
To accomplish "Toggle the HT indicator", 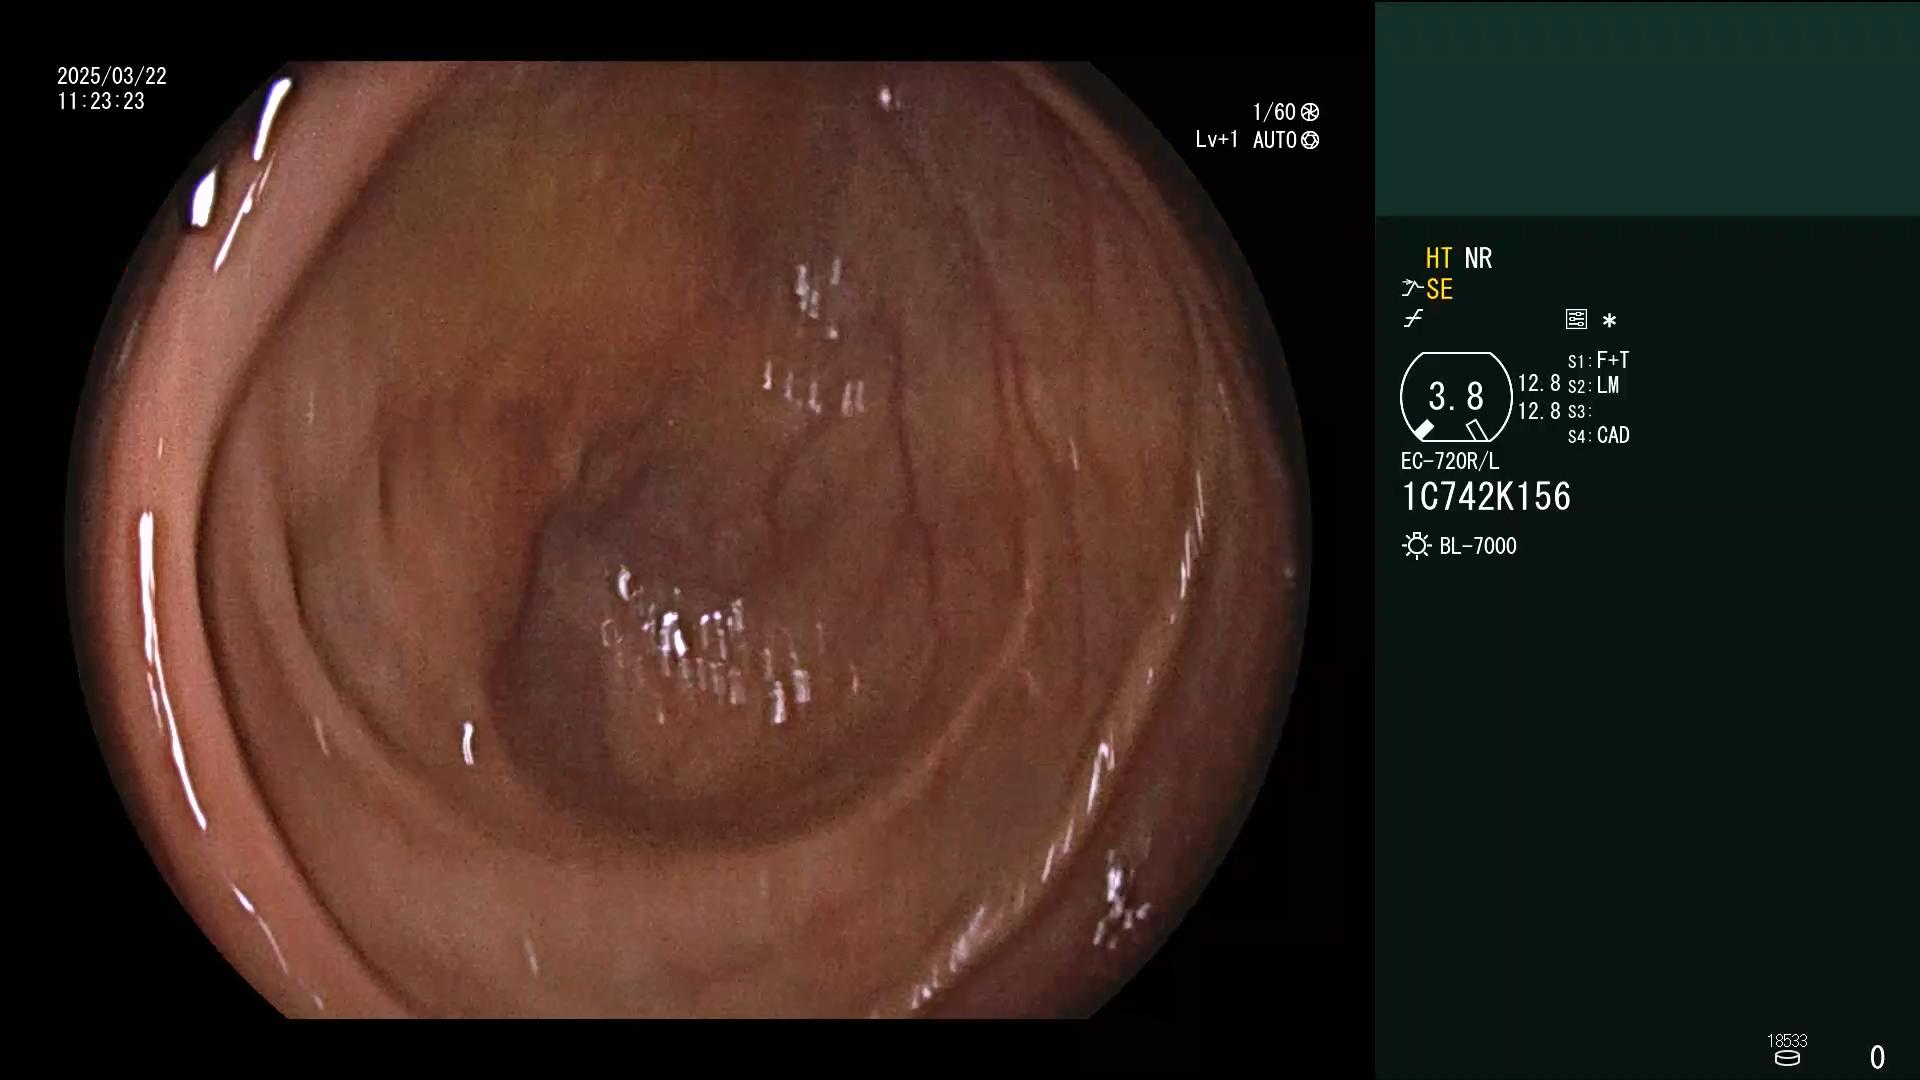I will point(1439,258).
